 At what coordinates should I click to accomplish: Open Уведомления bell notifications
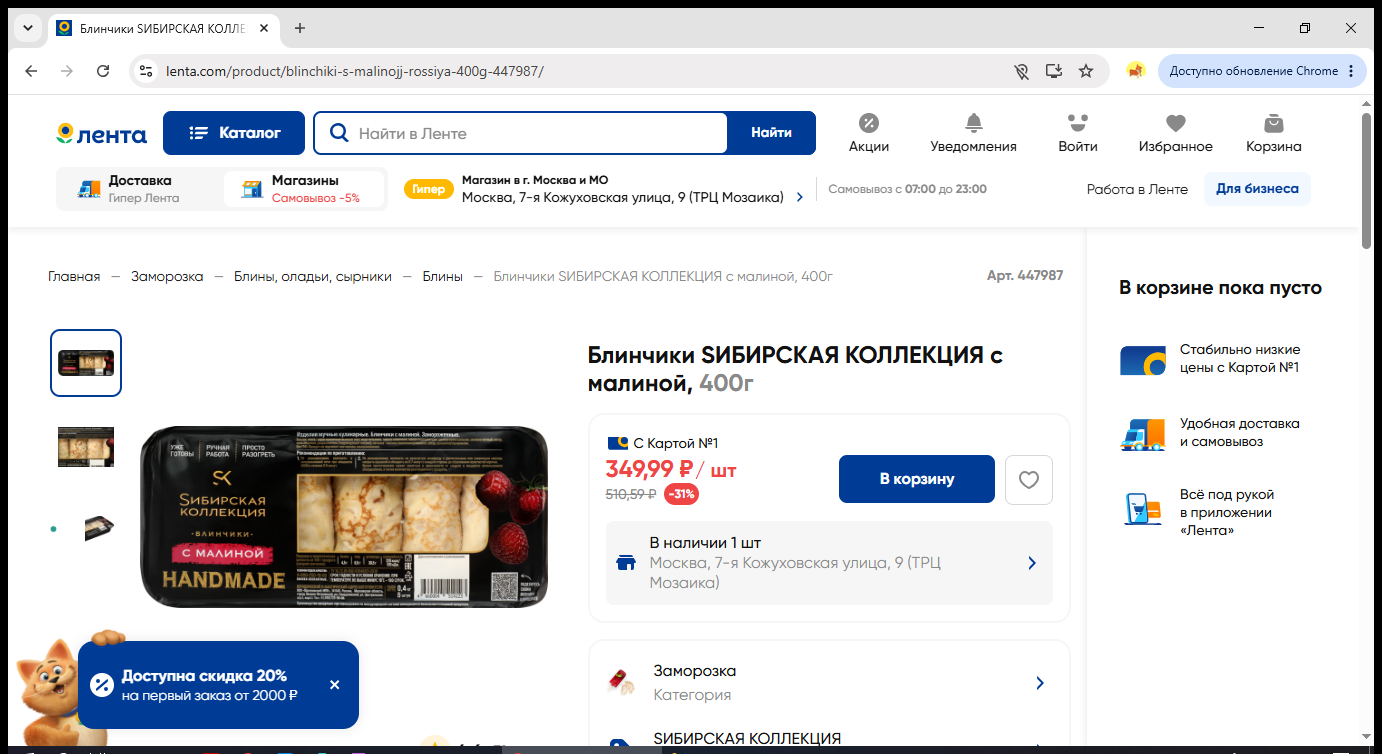click(x=973, y=133)
